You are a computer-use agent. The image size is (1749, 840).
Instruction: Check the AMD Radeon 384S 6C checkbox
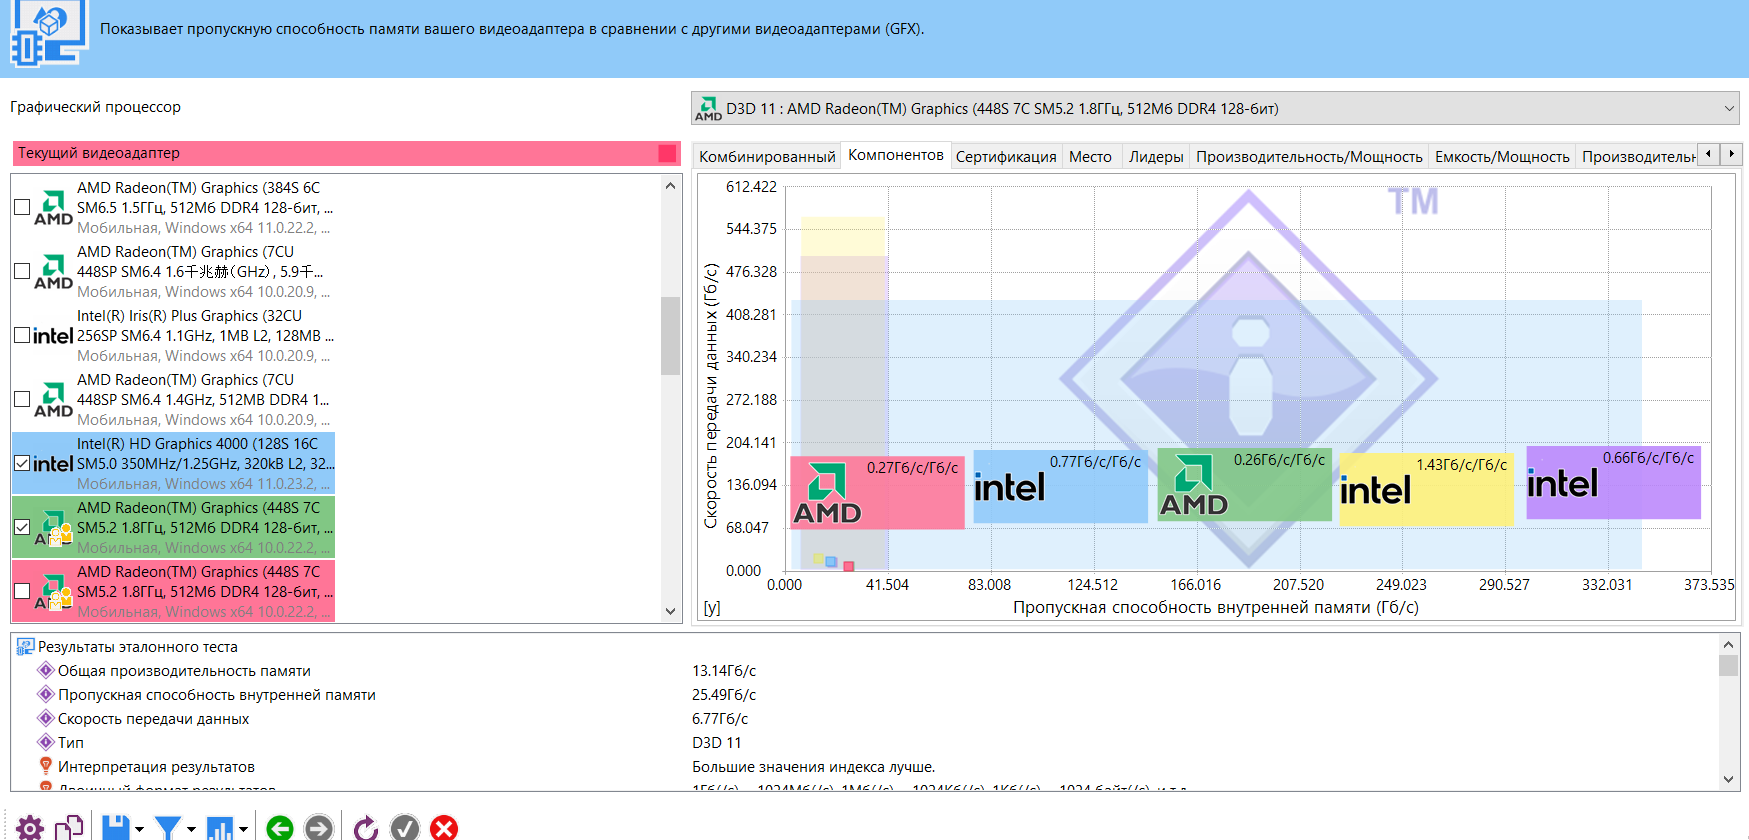22,207
